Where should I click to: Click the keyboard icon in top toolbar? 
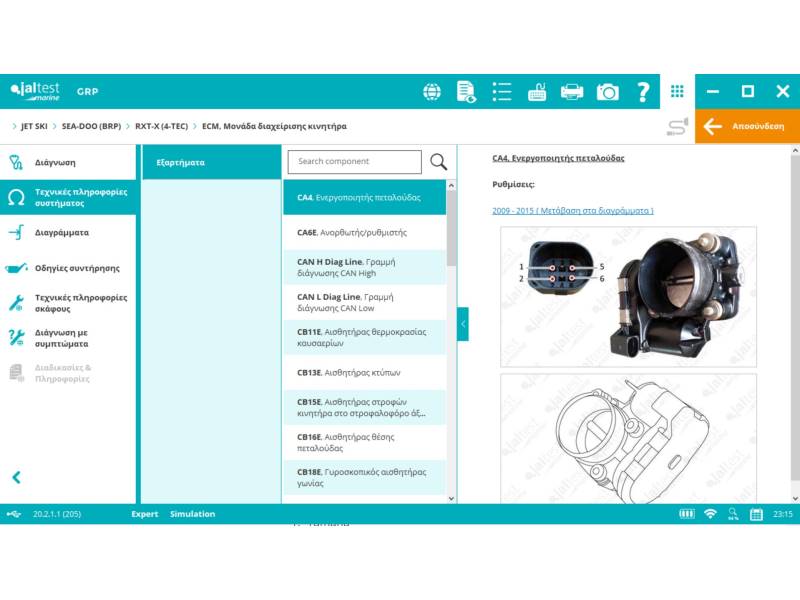point(537,92)
